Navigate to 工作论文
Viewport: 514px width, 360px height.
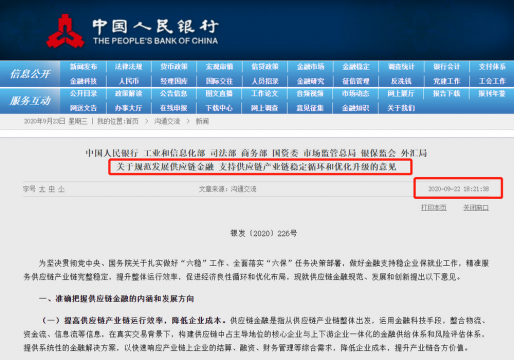pos(265,94)
